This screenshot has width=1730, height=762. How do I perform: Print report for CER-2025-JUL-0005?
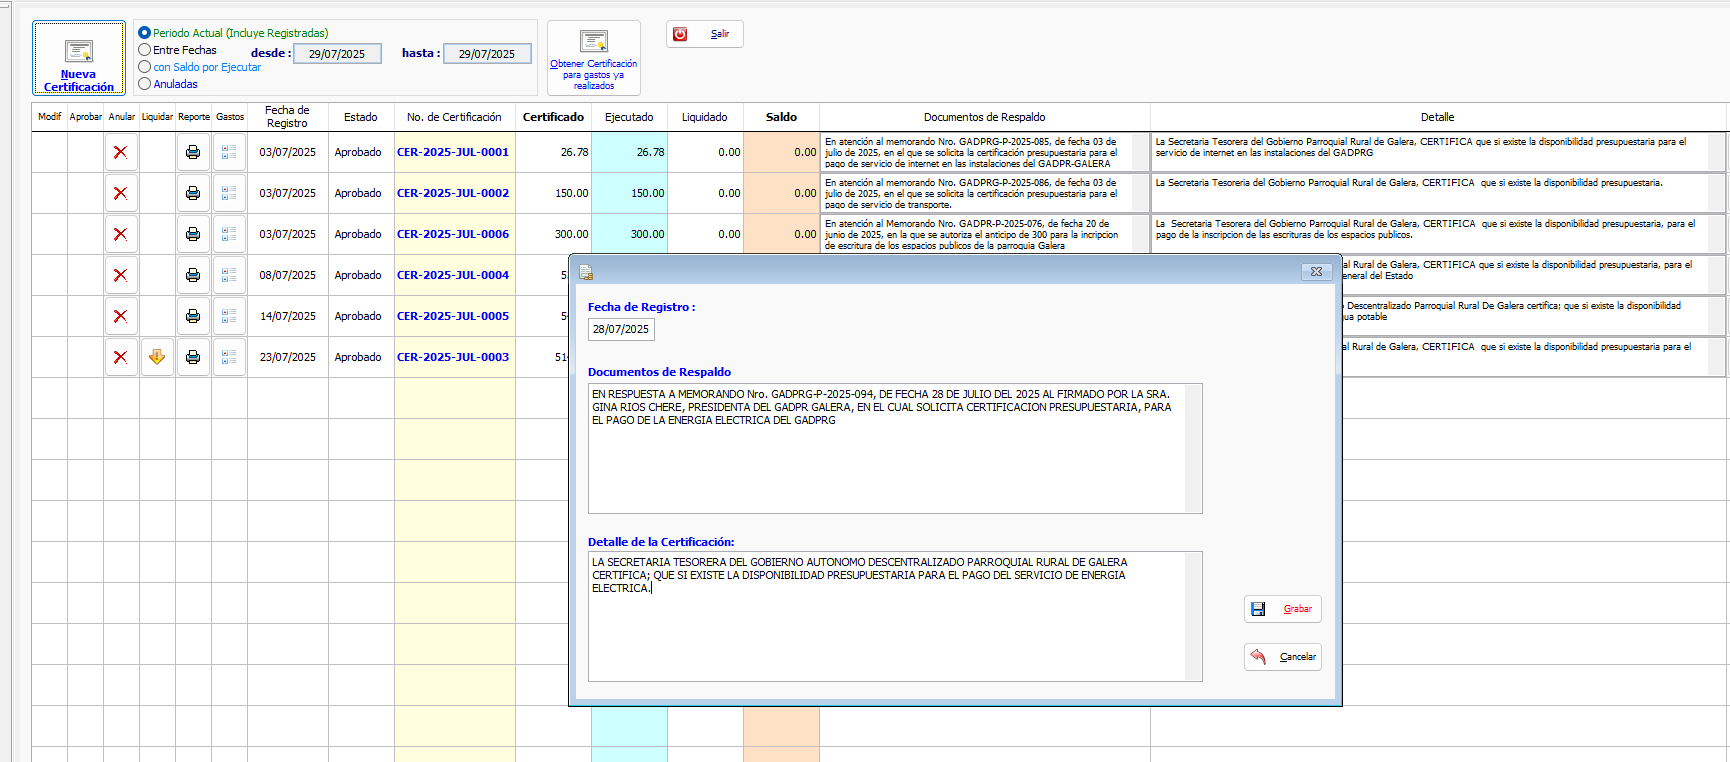tap(193, 317)
